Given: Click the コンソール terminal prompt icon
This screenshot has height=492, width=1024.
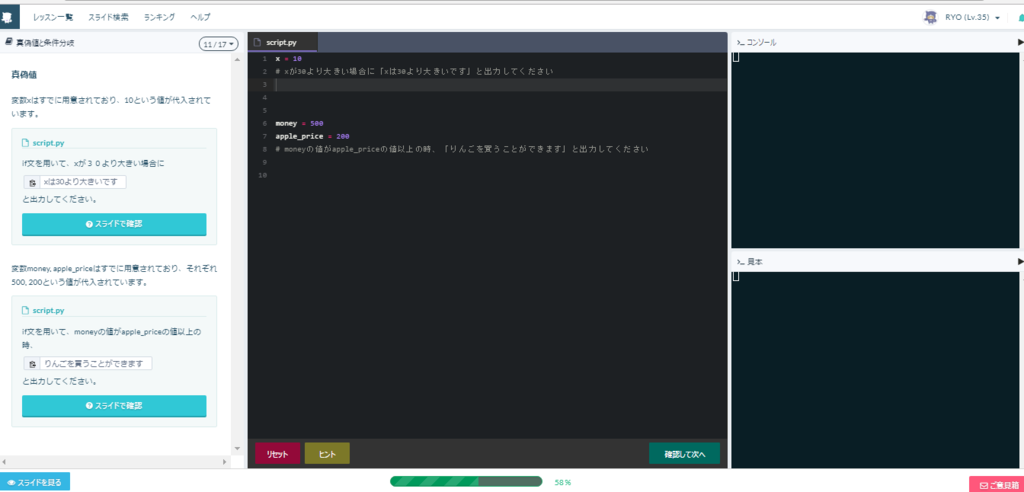Looking at the screenshot, I should (741, 43).
